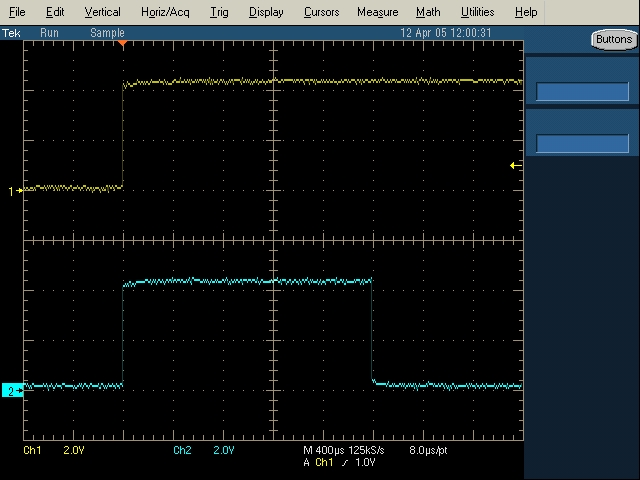Image resolution: width=640 pixels, height=480 pixels.
Task: Open the Trig menu
Action: tap(219, 12)
